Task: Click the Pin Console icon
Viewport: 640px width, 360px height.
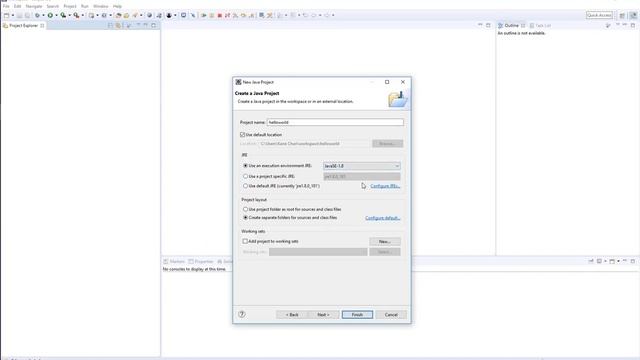Action: pos(591,261)
